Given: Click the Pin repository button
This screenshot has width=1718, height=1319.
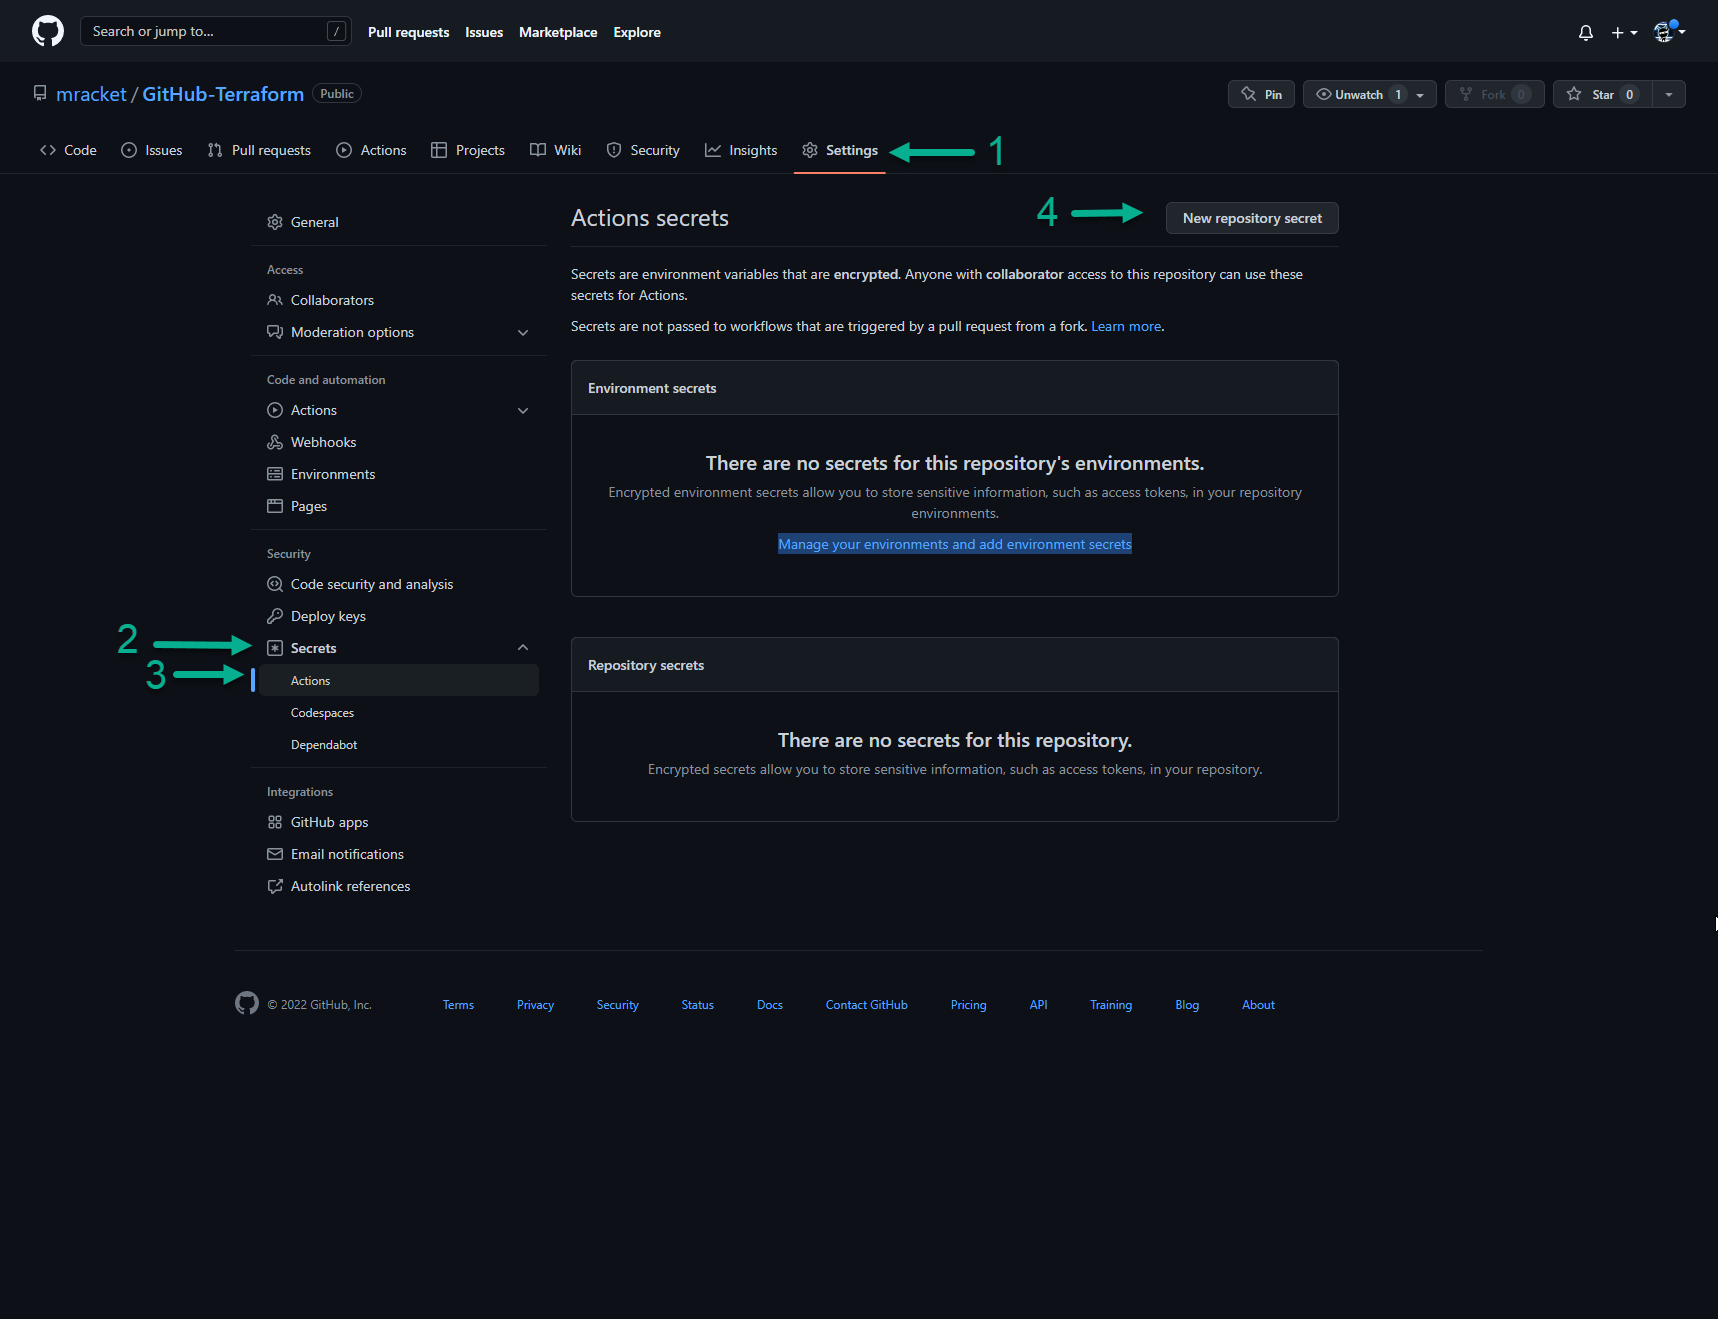Looking at the screenshot, I should (1261, 94).
